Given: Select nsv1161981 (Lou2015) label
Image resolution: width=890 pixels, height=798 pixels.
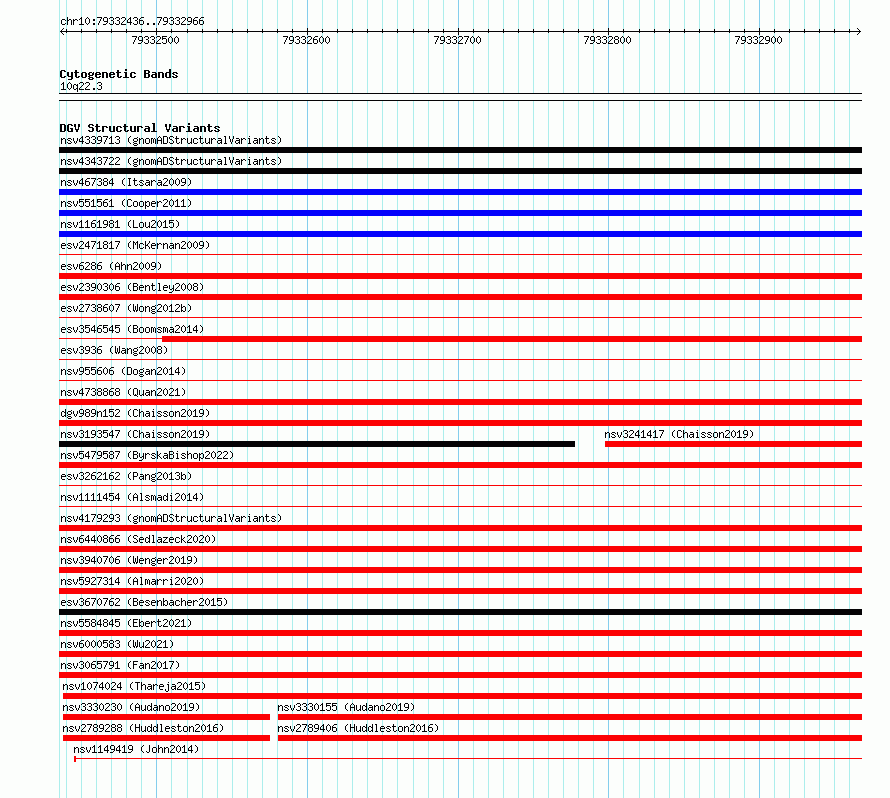Looking at the screenshot, I should coord(120,224).
